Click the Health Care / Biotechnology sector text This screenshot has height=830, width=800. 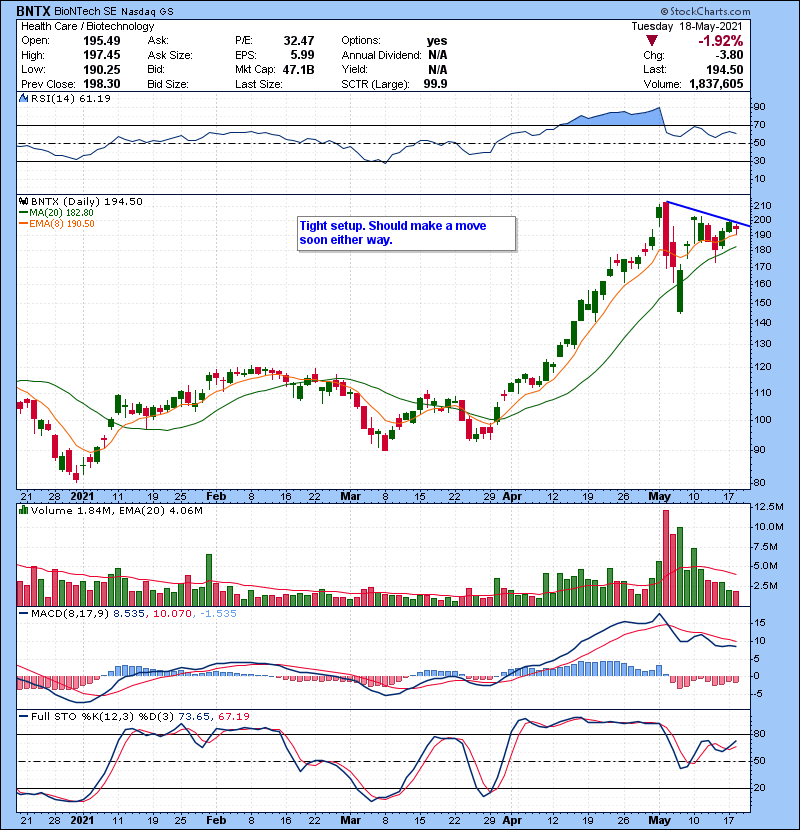click(x=87, y=26)
